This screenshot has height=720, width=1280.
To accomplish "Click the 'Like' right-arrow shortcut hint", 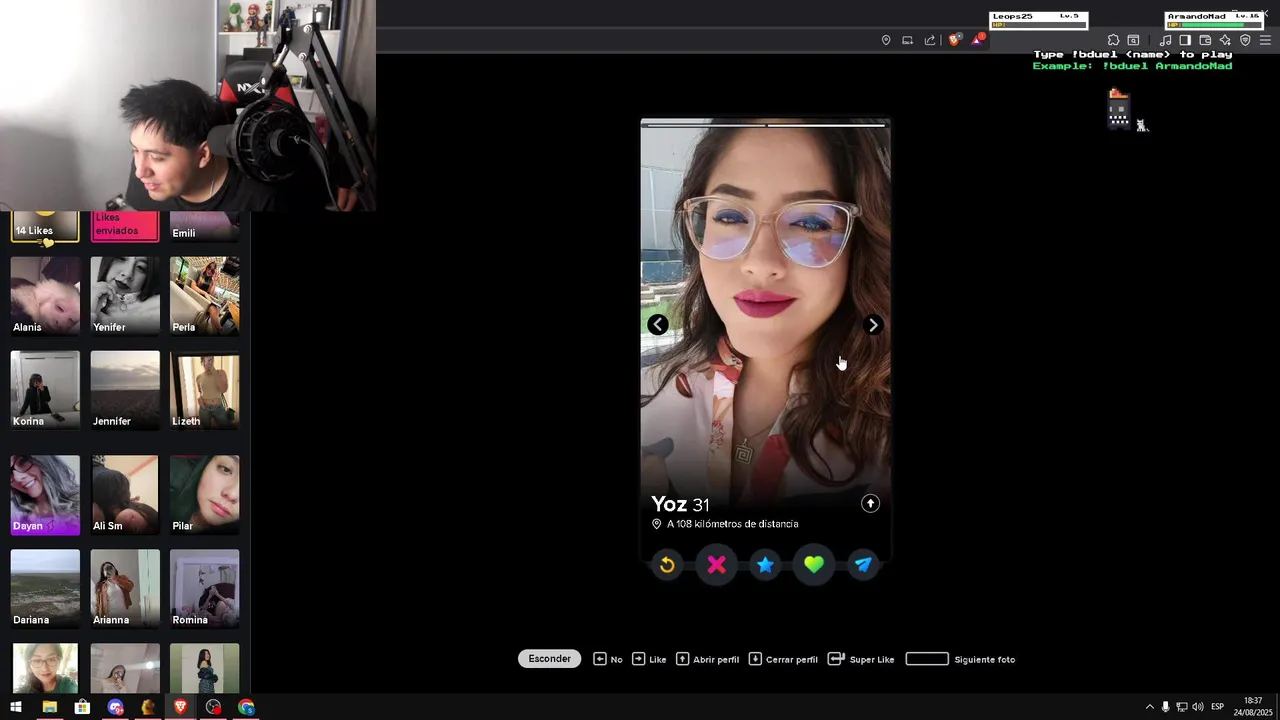I will tap(649, 659).
